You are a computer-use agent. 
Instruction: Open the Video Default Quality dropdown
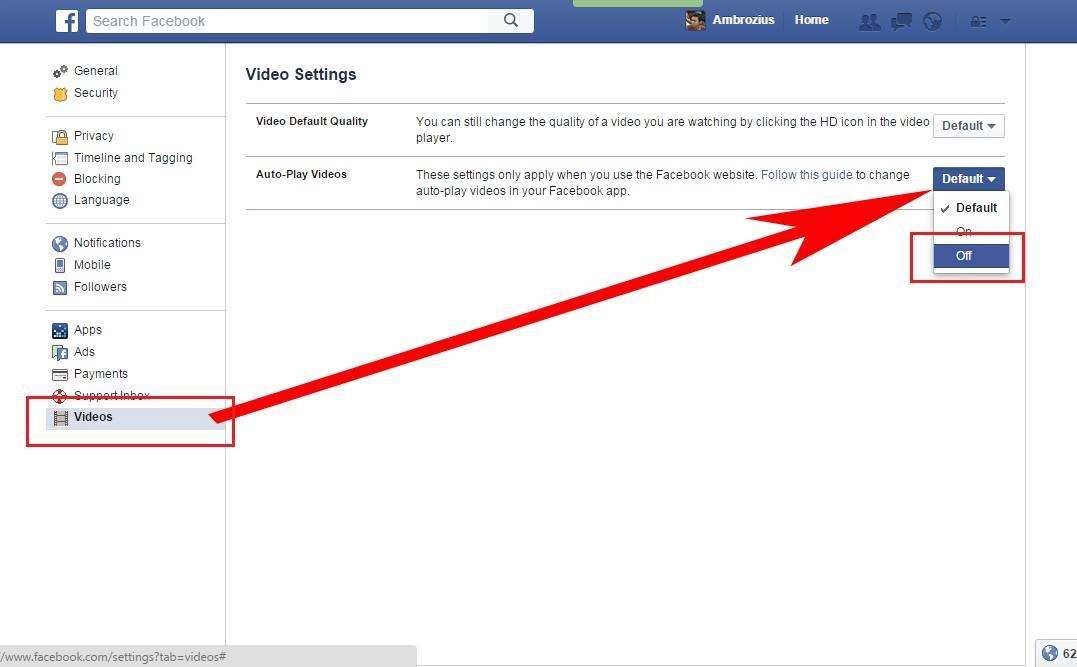pos(968,126)
